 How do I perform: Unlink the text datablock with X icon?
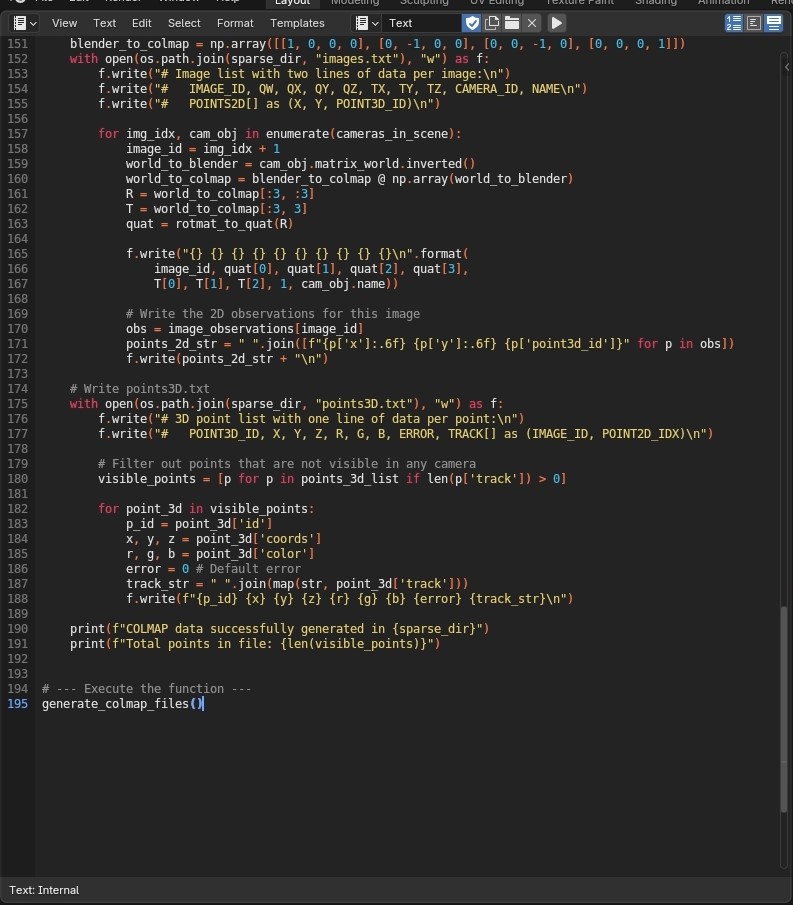[x=532, y=23]
